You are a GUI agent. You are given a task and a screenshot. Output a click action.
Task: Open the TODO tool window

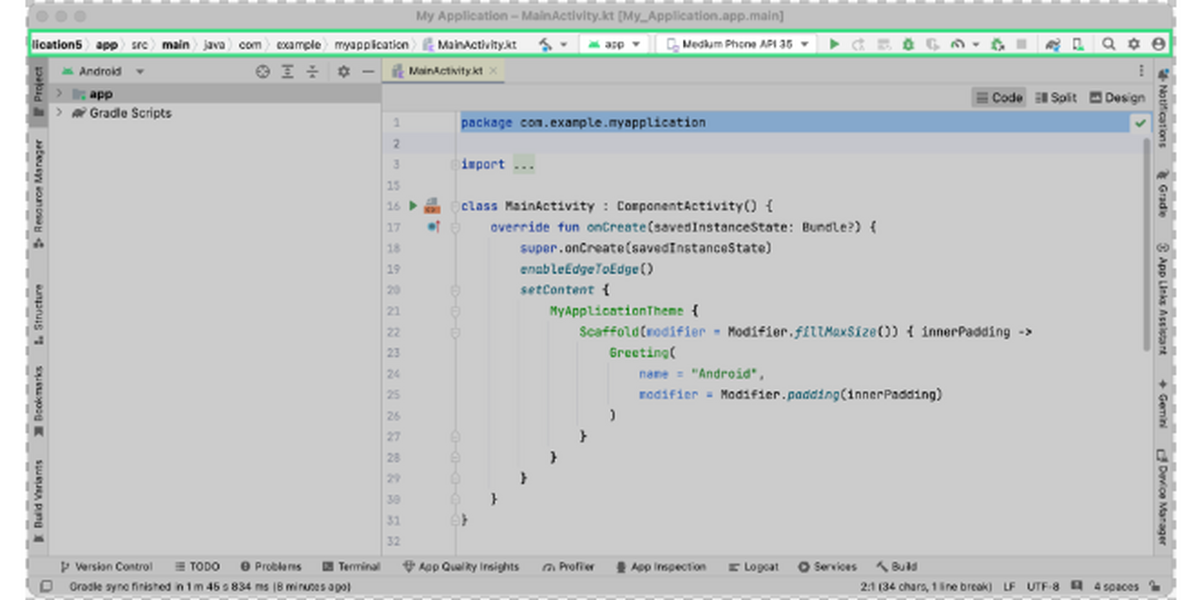coord(197,567)
